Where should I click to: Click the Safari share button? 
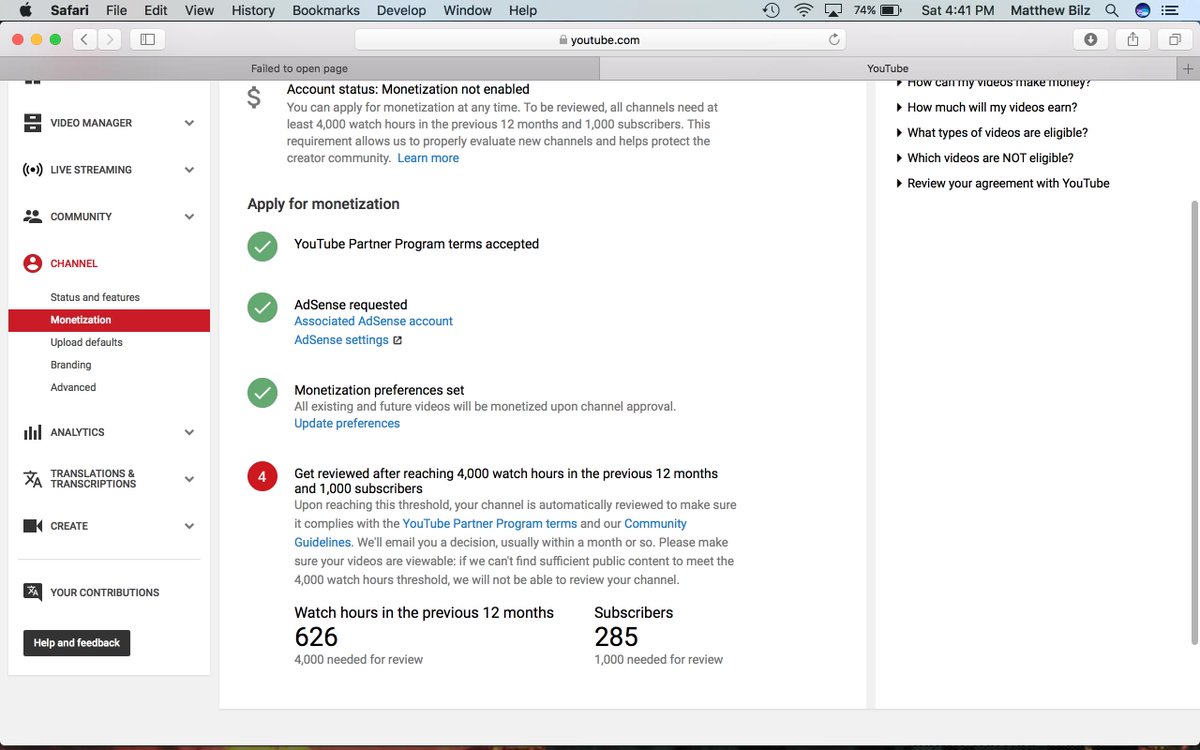1133,39
